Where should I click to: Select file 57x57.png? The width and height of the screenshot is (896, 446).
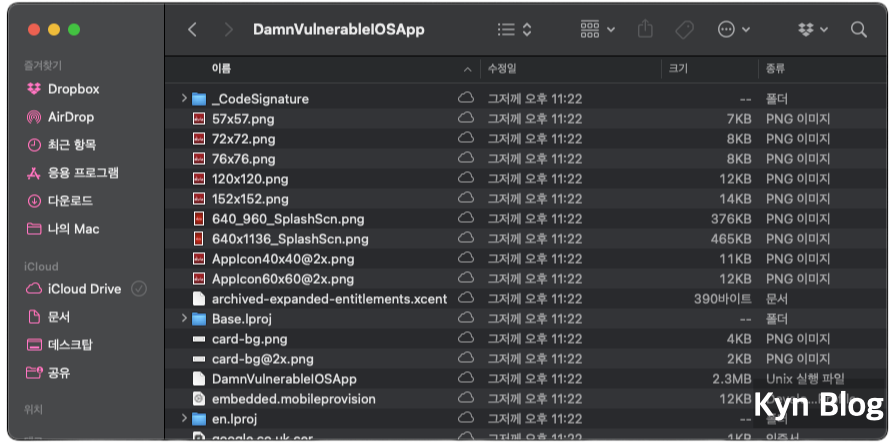pyautogui.click(x=243, y=119)
